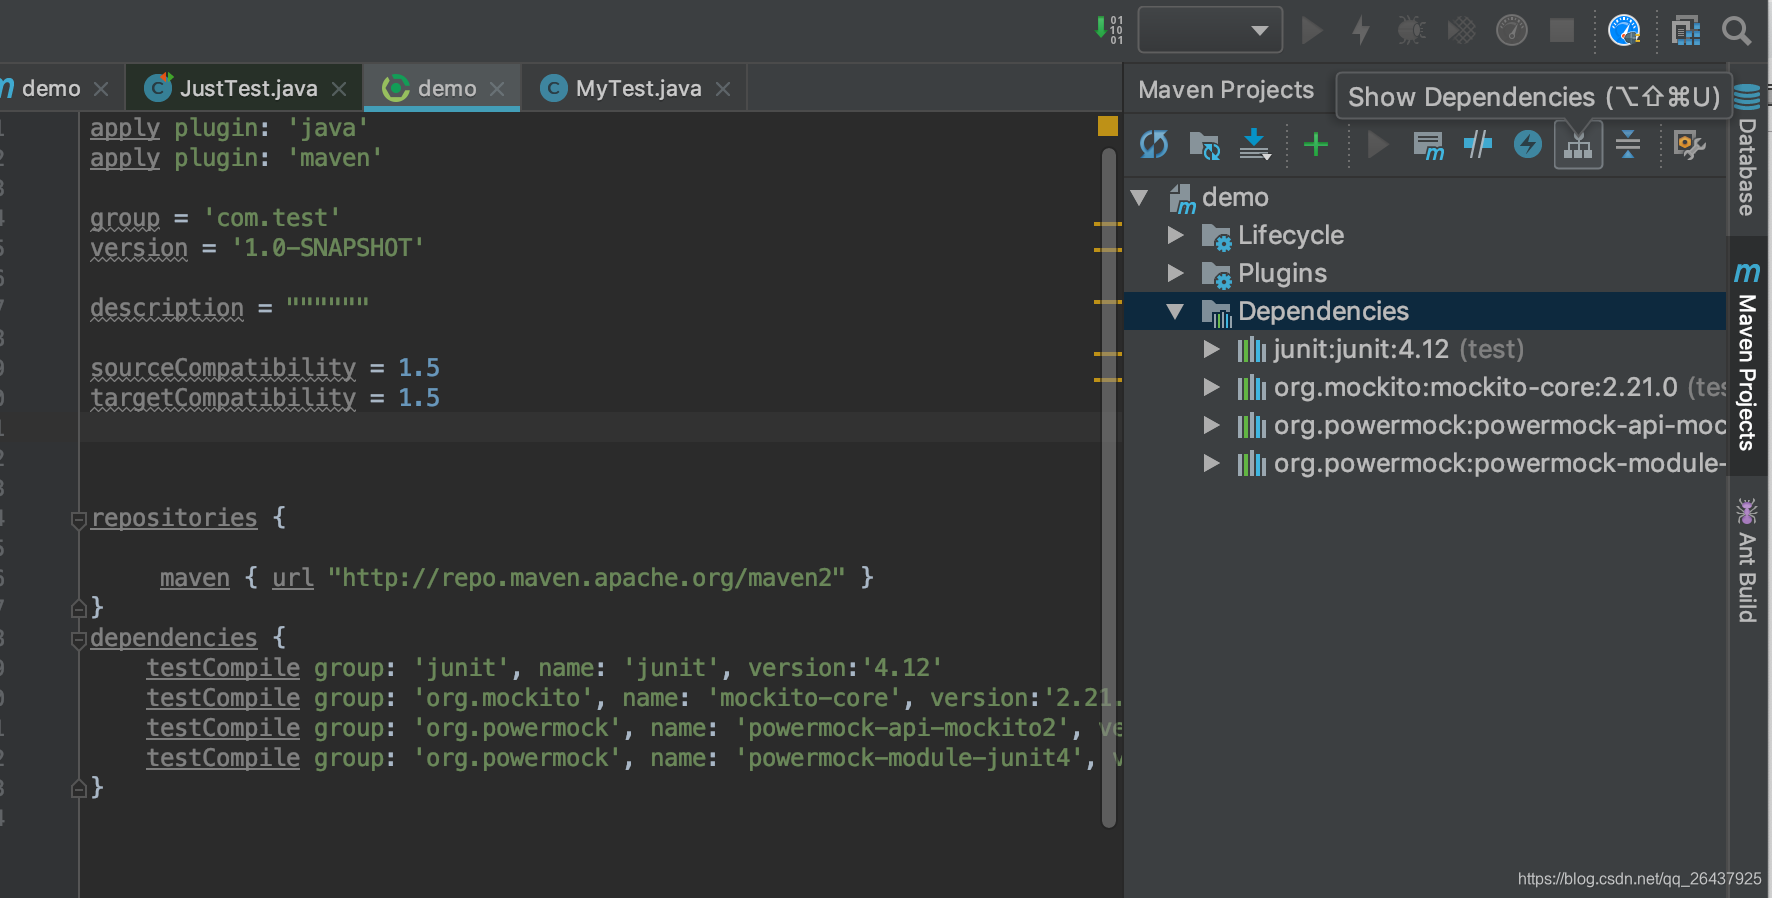This screenshot has height=898, width=1772.
Task: Click the maven repository URL string
Action: 586,578
